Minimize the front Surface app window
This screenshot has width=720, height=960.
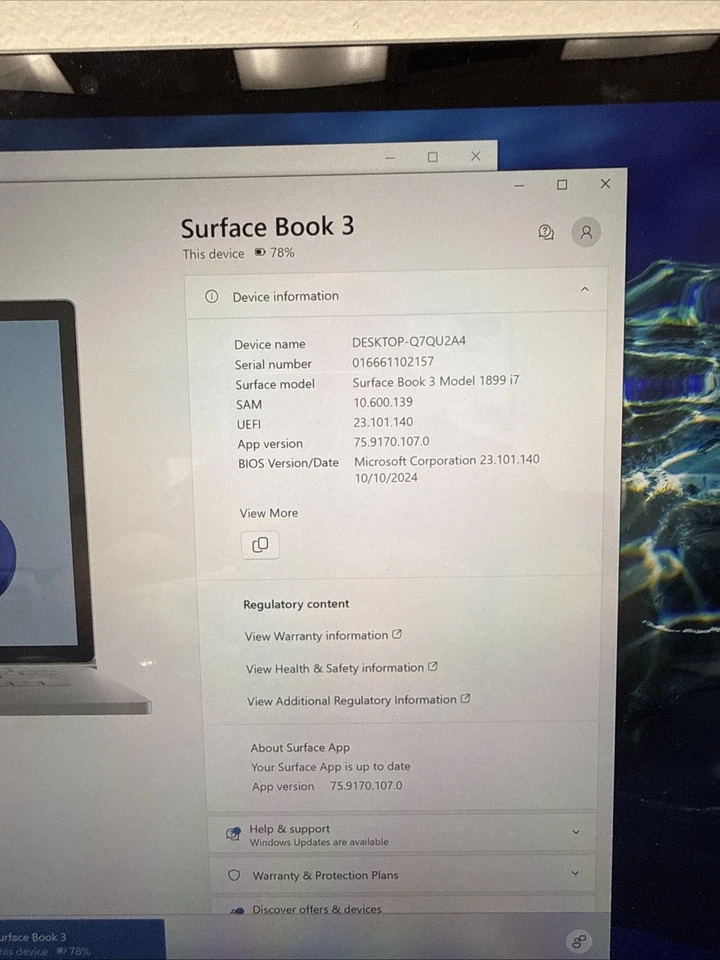(519, 185)
